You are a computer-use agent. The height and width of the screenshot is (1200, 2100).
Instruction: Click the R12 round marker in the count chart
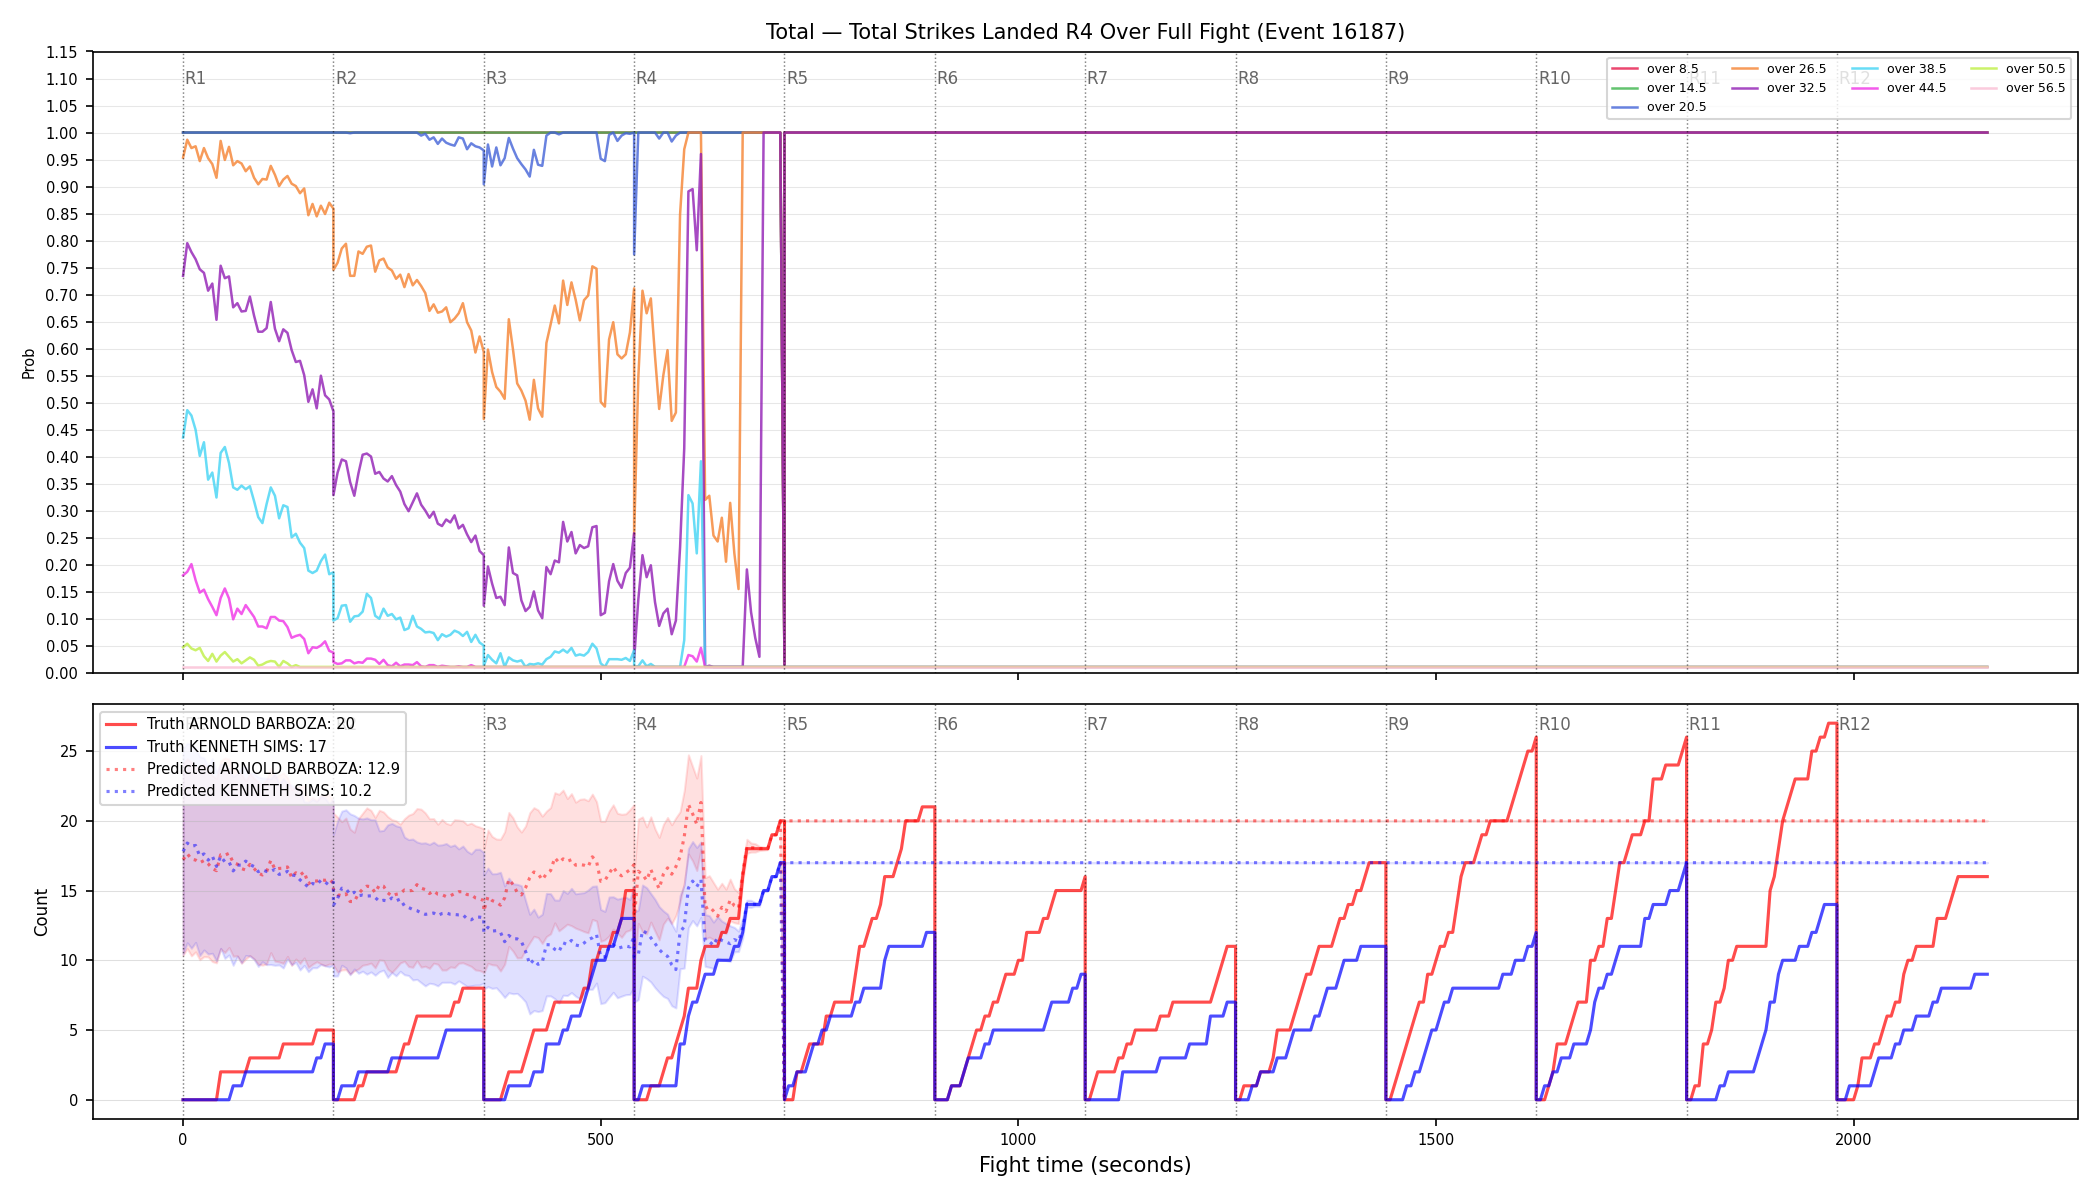1855,724
